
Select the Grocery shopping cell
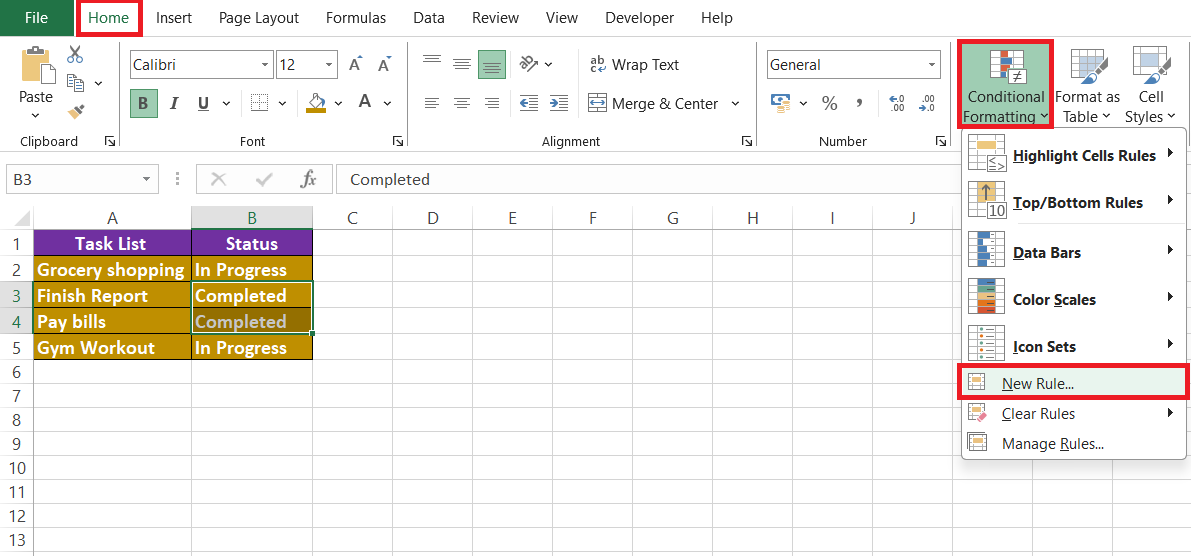[x=112, y=270]
